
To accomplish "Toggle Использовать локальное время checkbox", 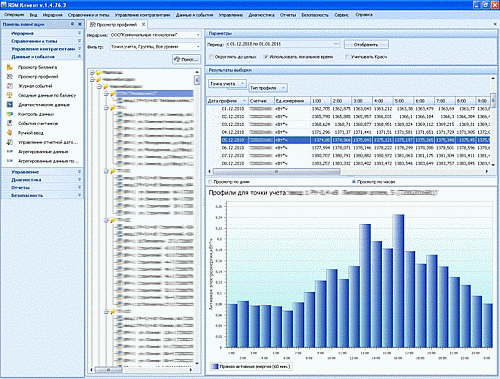I will tap(266, 57).
